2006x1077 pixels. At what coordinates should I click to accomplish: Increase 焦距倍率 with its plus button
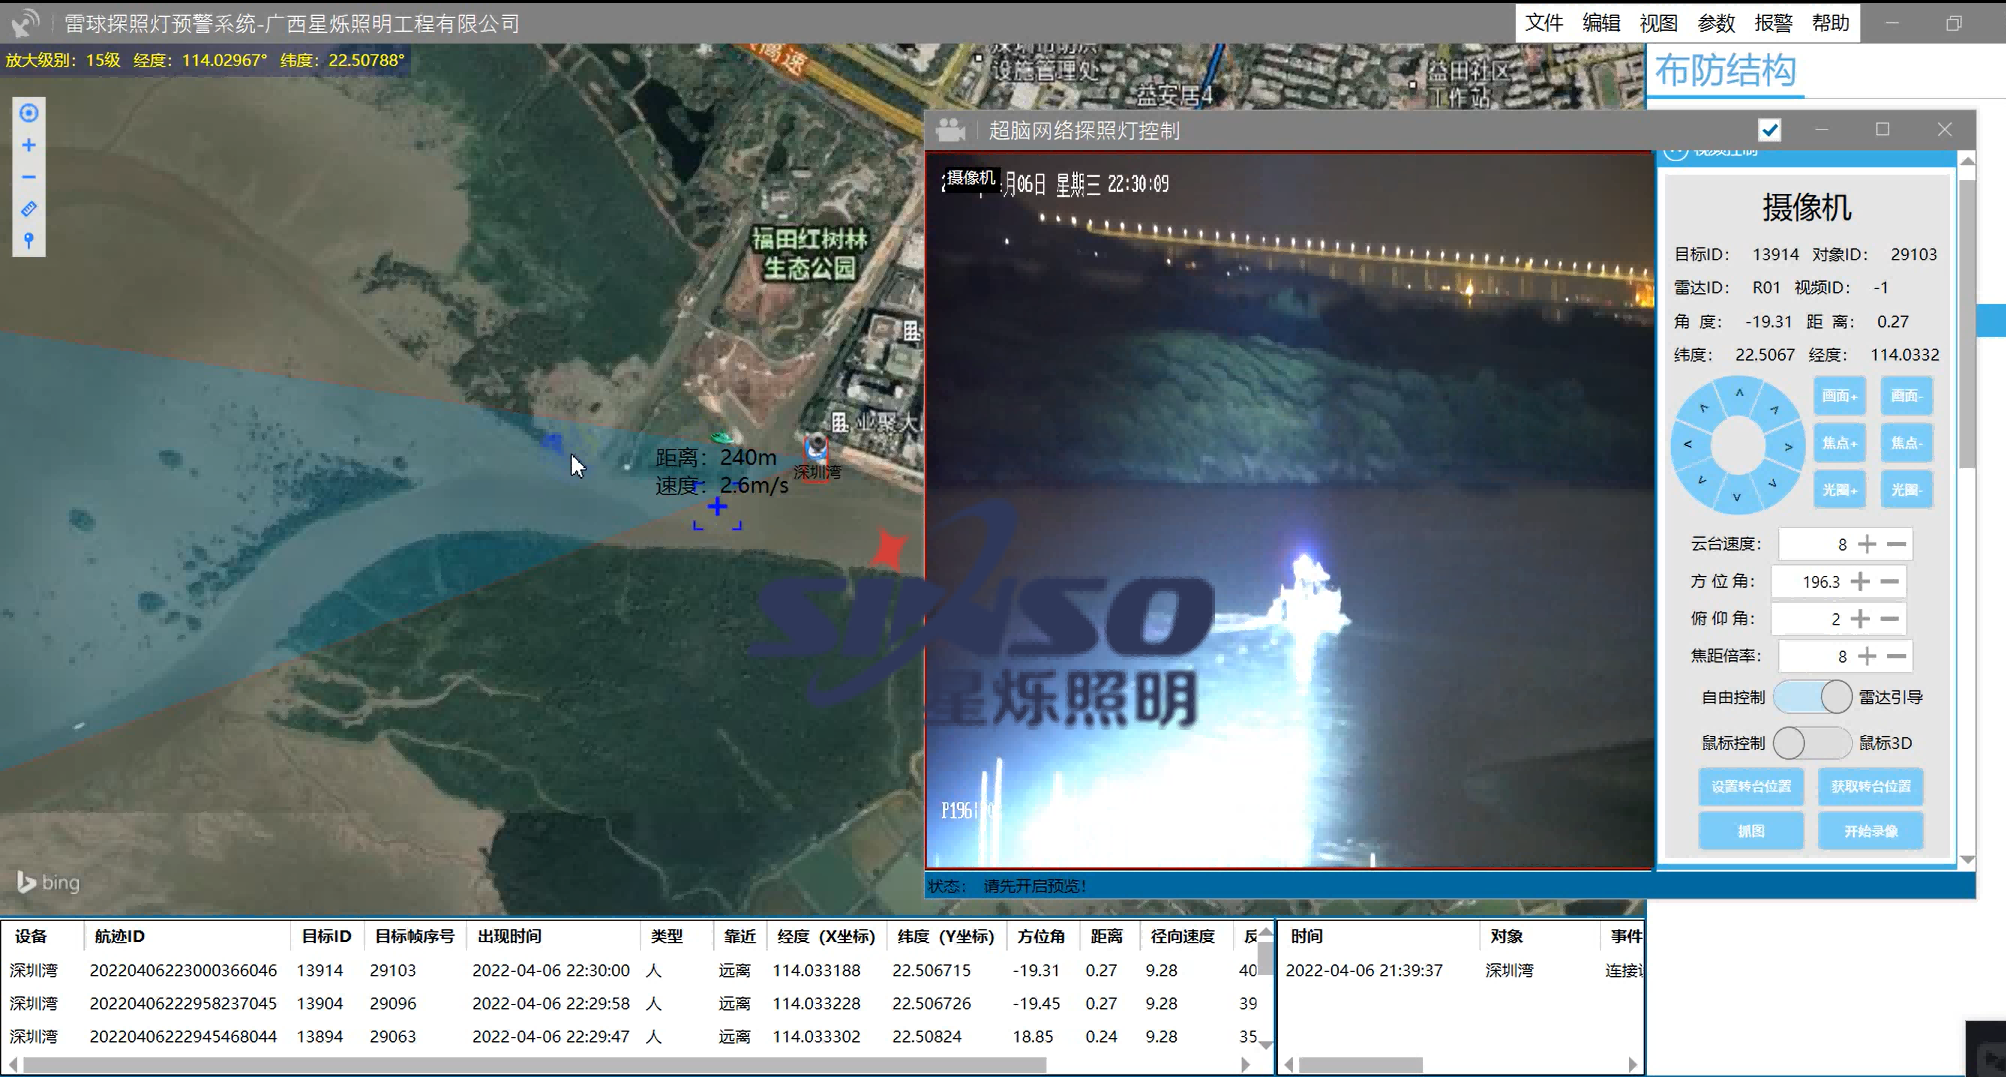pos(1867,656)
